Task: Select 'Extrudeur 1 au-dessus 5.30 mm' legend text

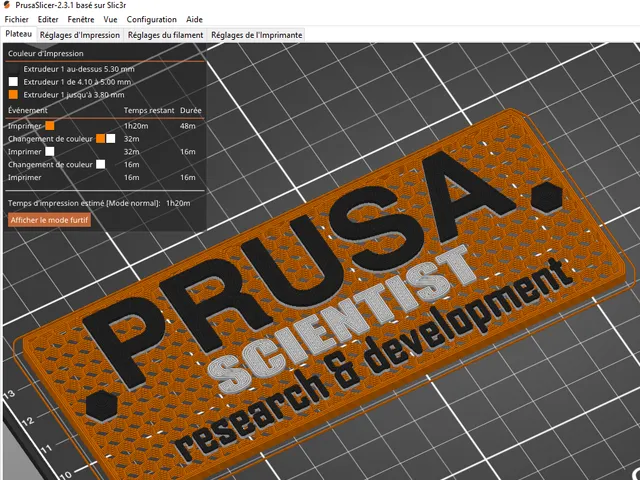Action: tap(79, 69)
